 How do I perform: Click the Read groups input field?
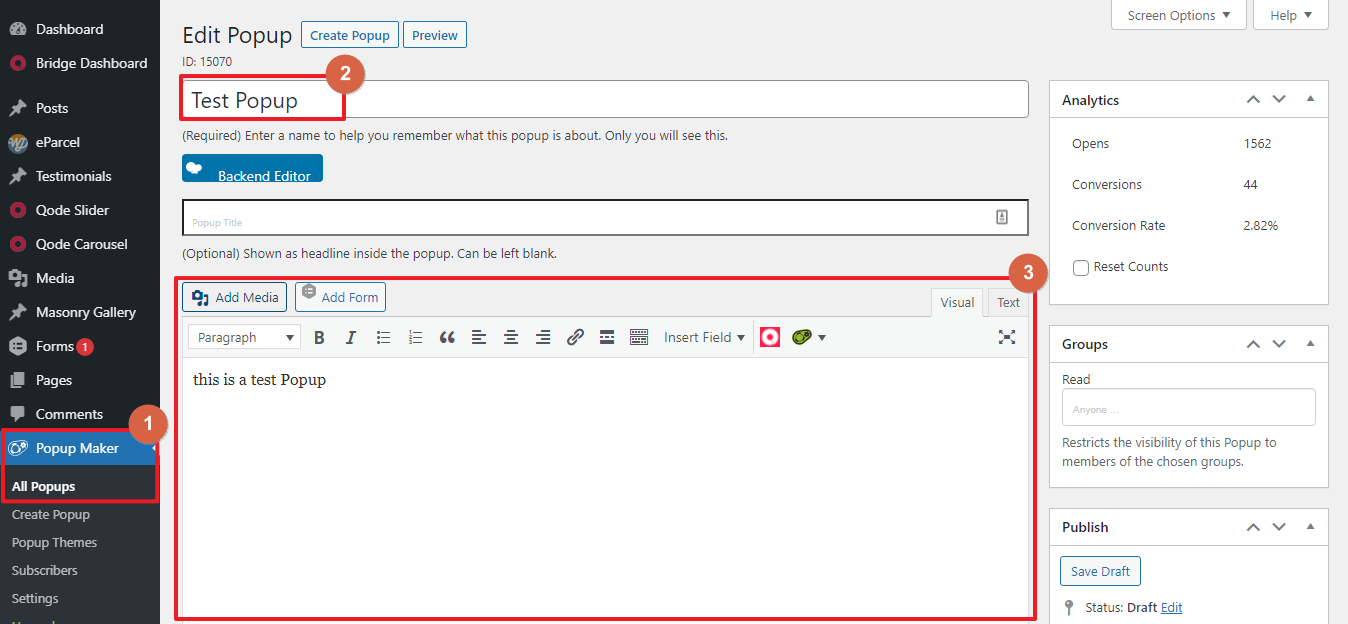coord(1188,407)
